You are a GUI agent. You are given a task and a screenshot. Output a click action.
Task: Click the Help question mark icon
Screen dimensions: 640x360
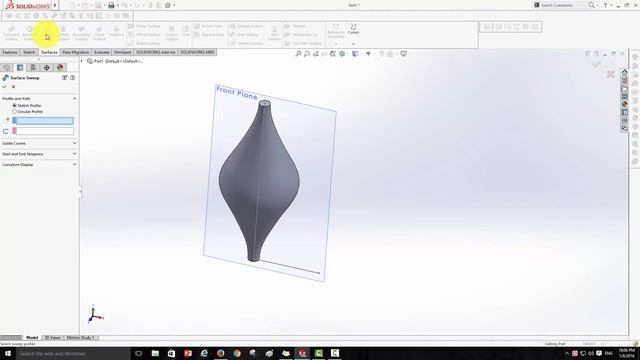coord(605,5)
